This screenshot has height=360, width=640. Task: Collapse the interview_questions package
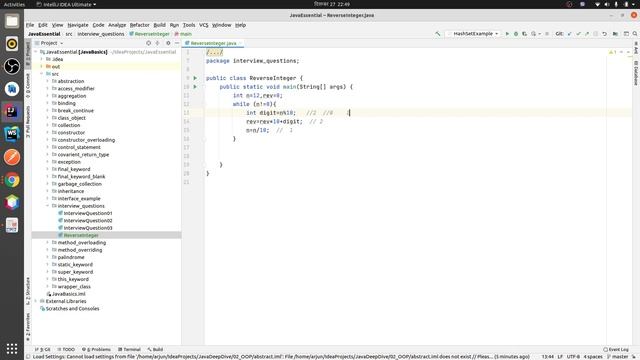[x=47, y=206]
